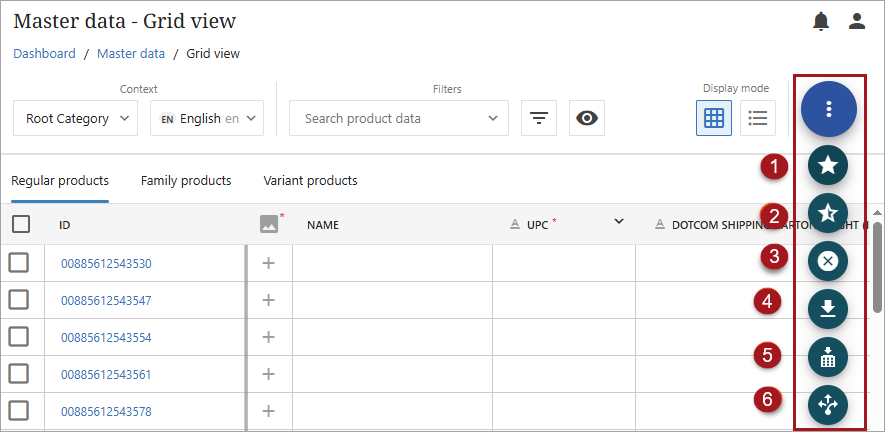
Task: Open the filter lines icon button
Action: tap(539, 118)
